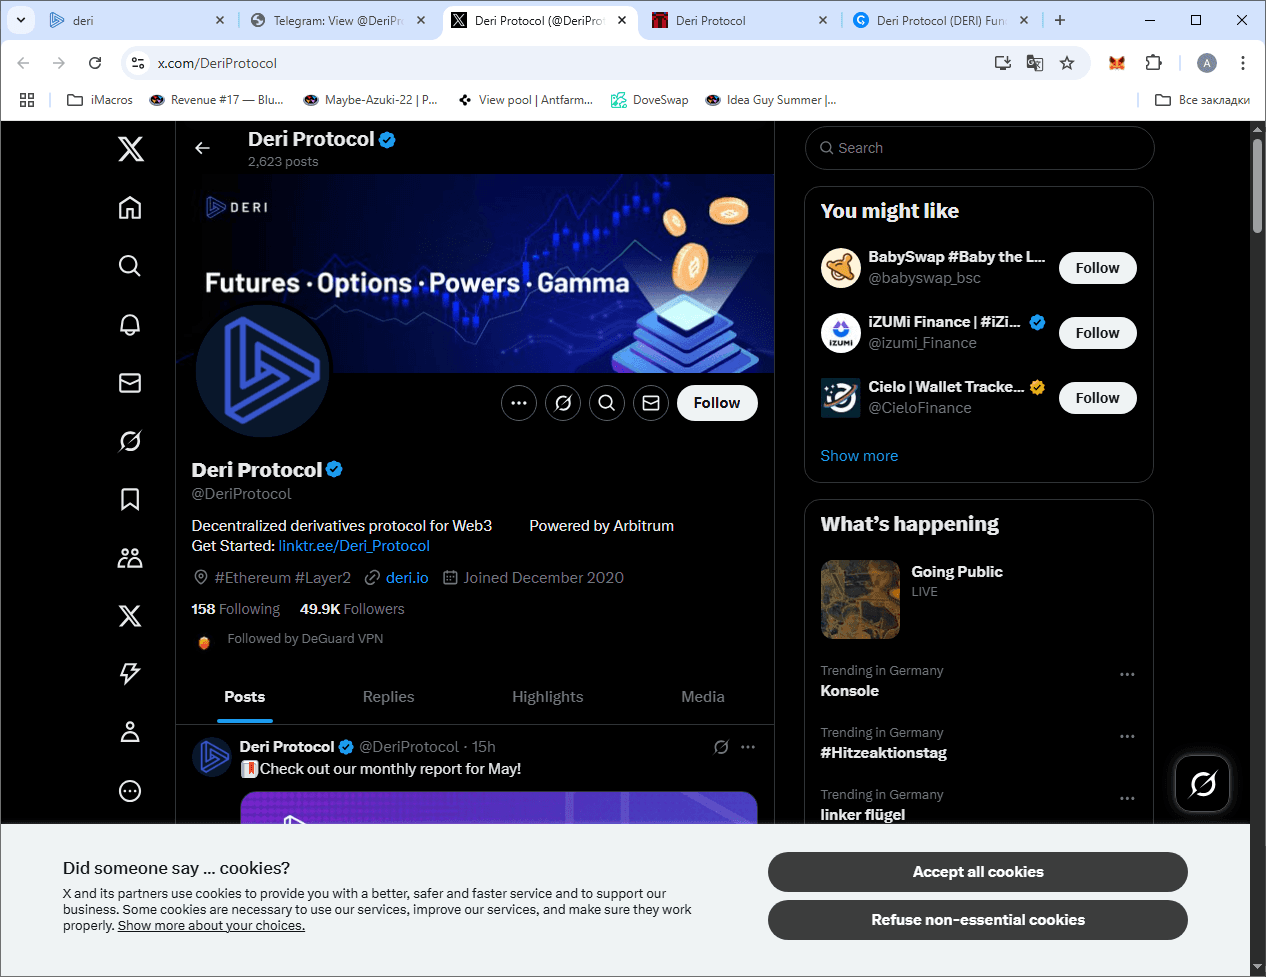Expand the Chrome tab search chevron
Viewport: 1266px width, 977px height.
point(20,20)
